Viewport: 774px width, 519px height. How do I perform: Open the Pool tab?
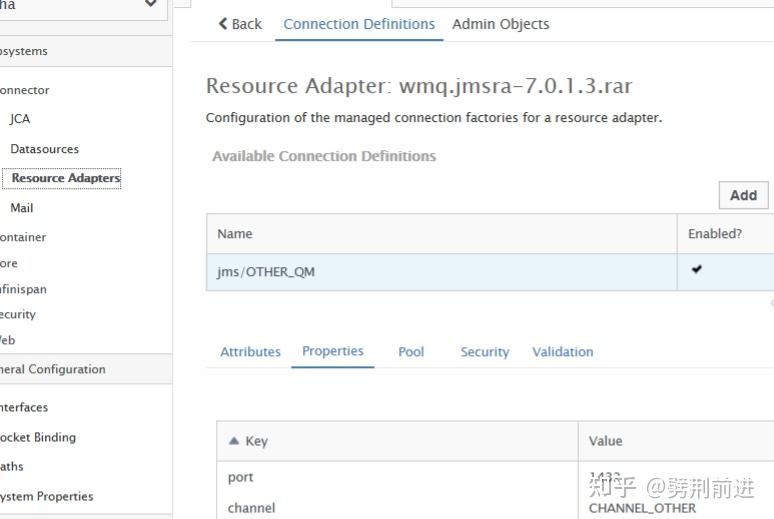coord(411,352)
